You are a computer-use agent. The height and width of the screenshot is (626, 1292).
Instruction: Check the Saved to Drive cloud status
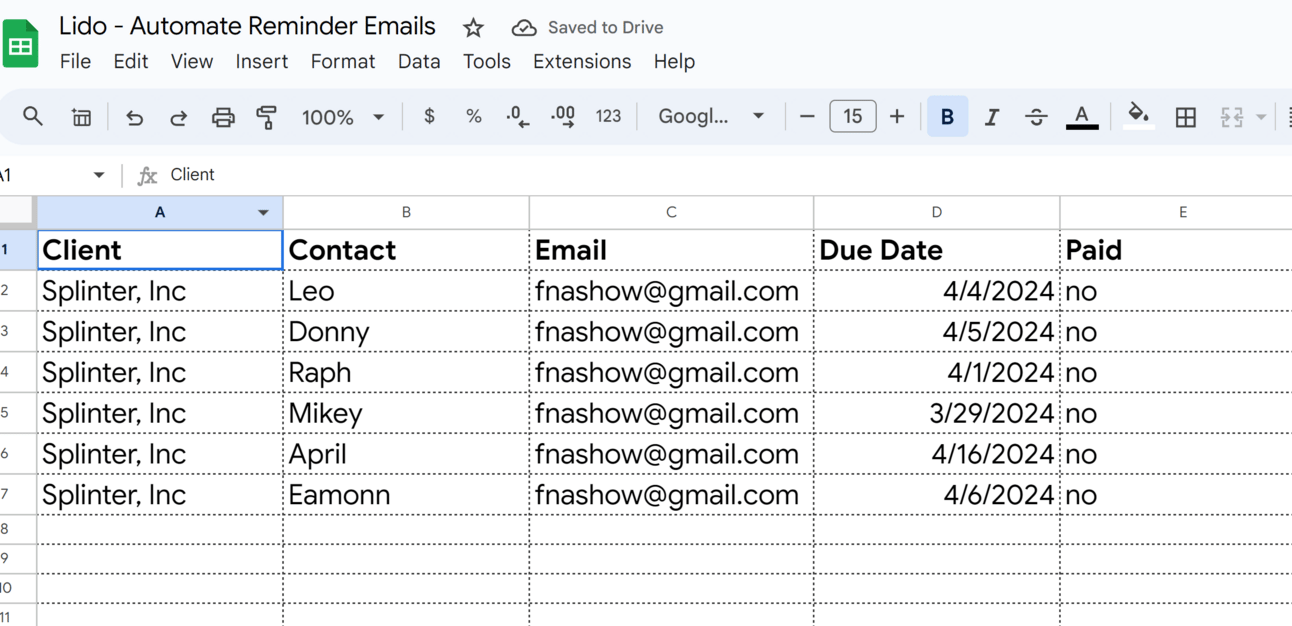pyautogui.click(x=587, y=28)
